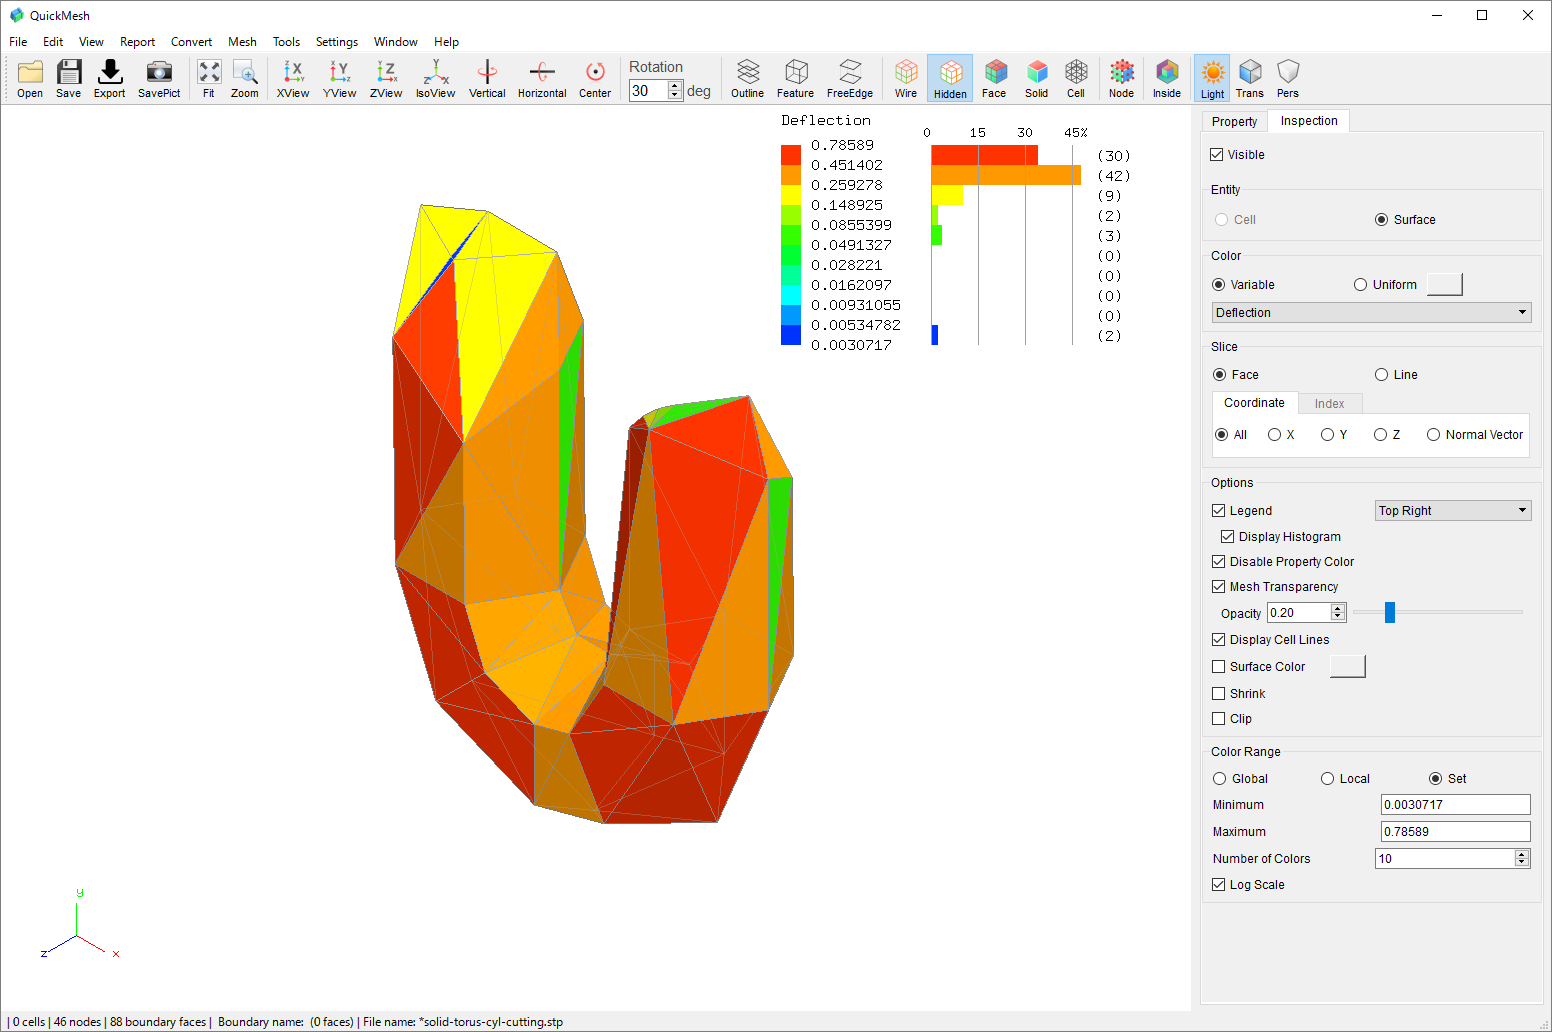Switch to Face display mode
Screen dimensions: 1552x1032
pos(994,78)
